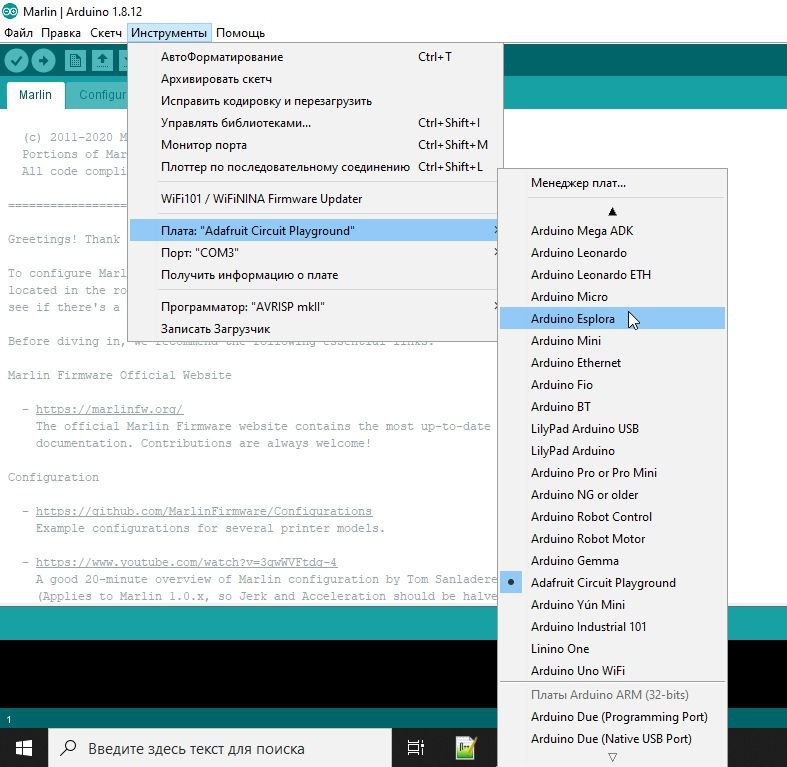Select Архивировать скетч
Screen dimensions: 787x767
[x=315, y=79]
